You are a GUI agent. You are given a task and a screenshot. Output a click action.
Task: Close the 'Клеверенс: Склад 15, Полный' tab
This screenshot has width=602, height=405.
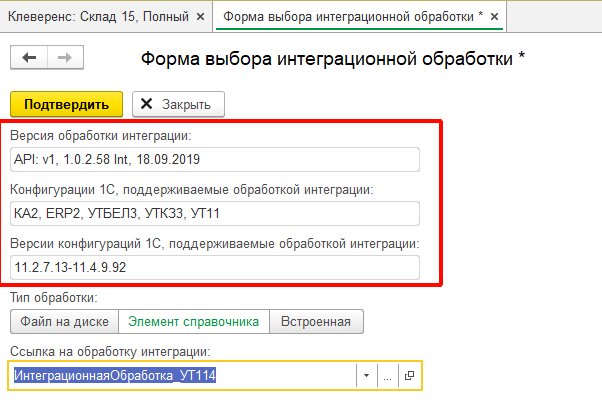tap(200, 17)
